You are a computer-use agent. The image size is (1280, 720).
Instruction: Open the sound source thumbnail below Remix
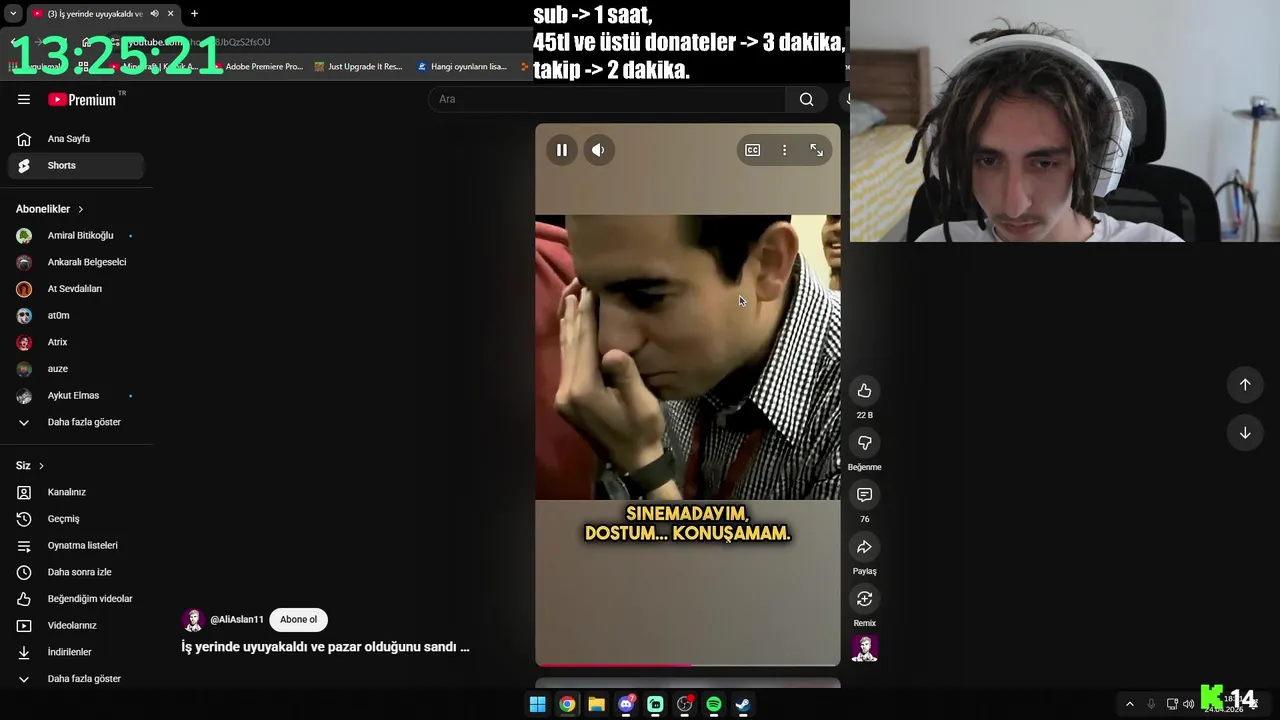pos(865,649)
